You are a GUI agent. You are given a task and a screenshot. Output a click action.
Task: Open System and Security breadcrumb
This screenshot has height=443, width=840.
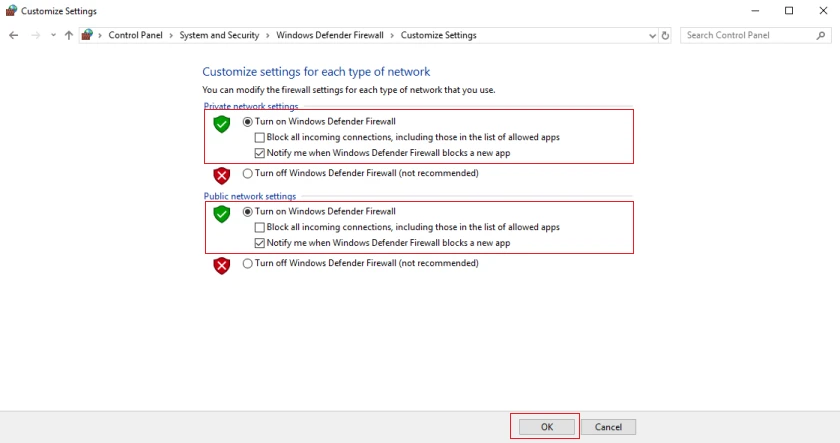pos(219,35)
